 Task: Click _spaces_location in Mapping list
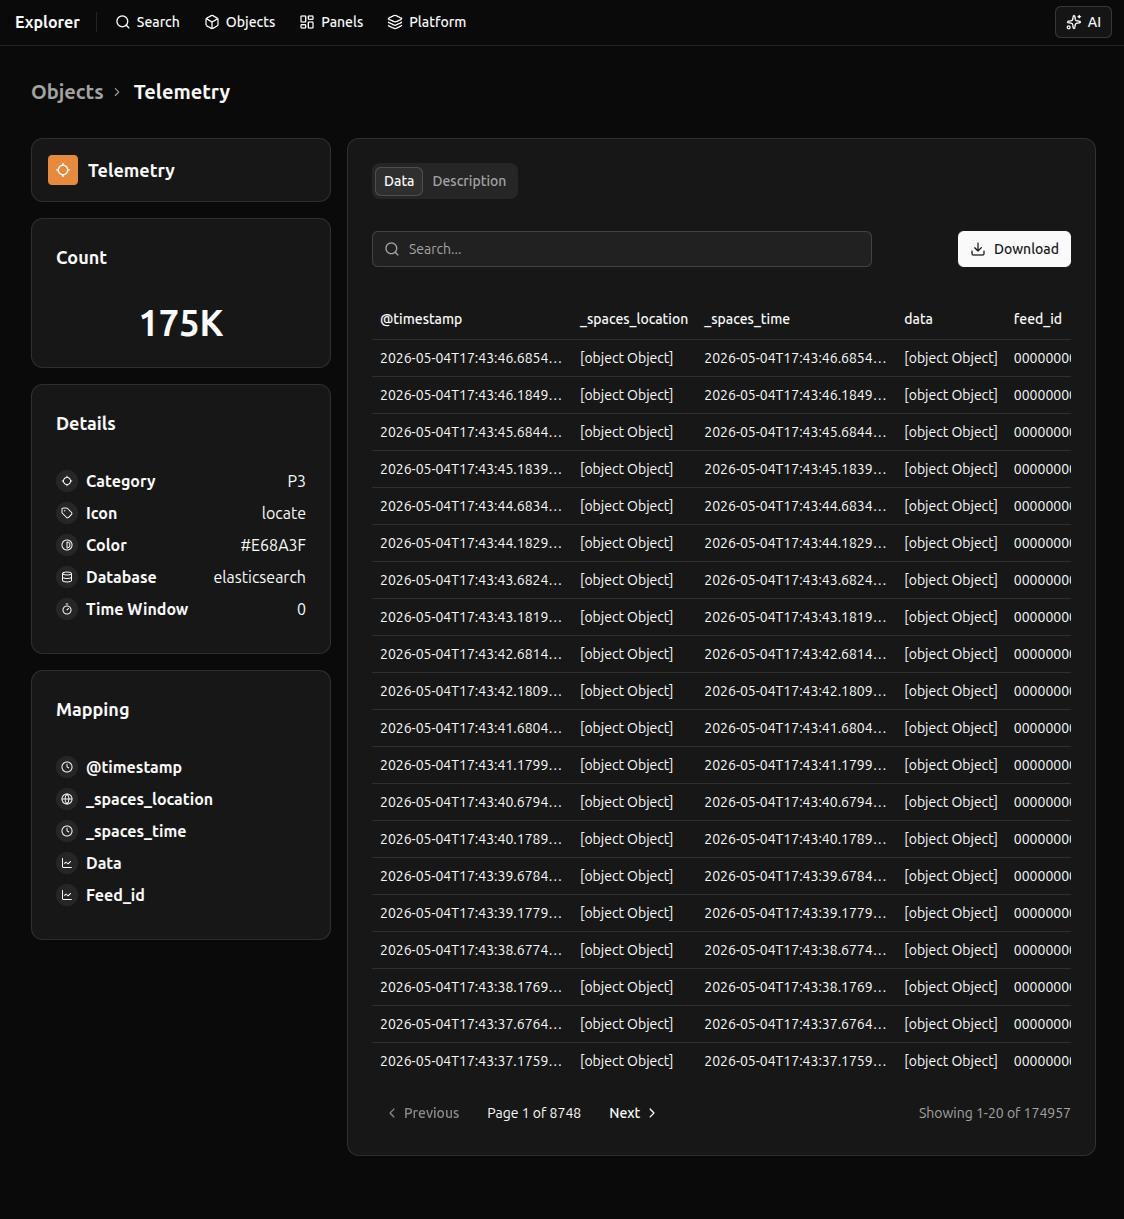149,799
